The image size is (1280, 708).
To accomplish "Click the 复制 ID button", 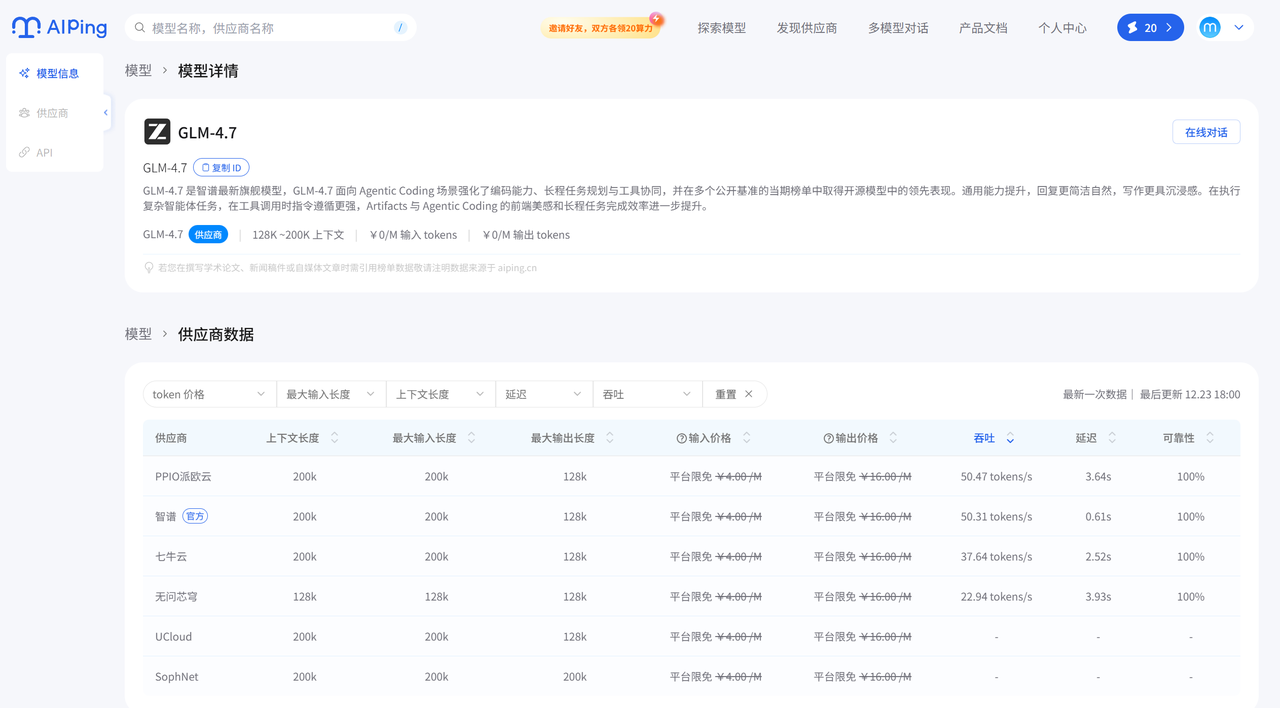I will tap(221, 168).
